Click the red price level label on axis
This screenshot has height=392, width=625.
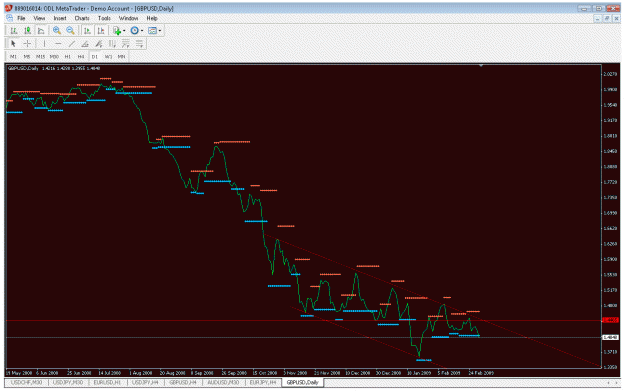[x=610, y=320]
